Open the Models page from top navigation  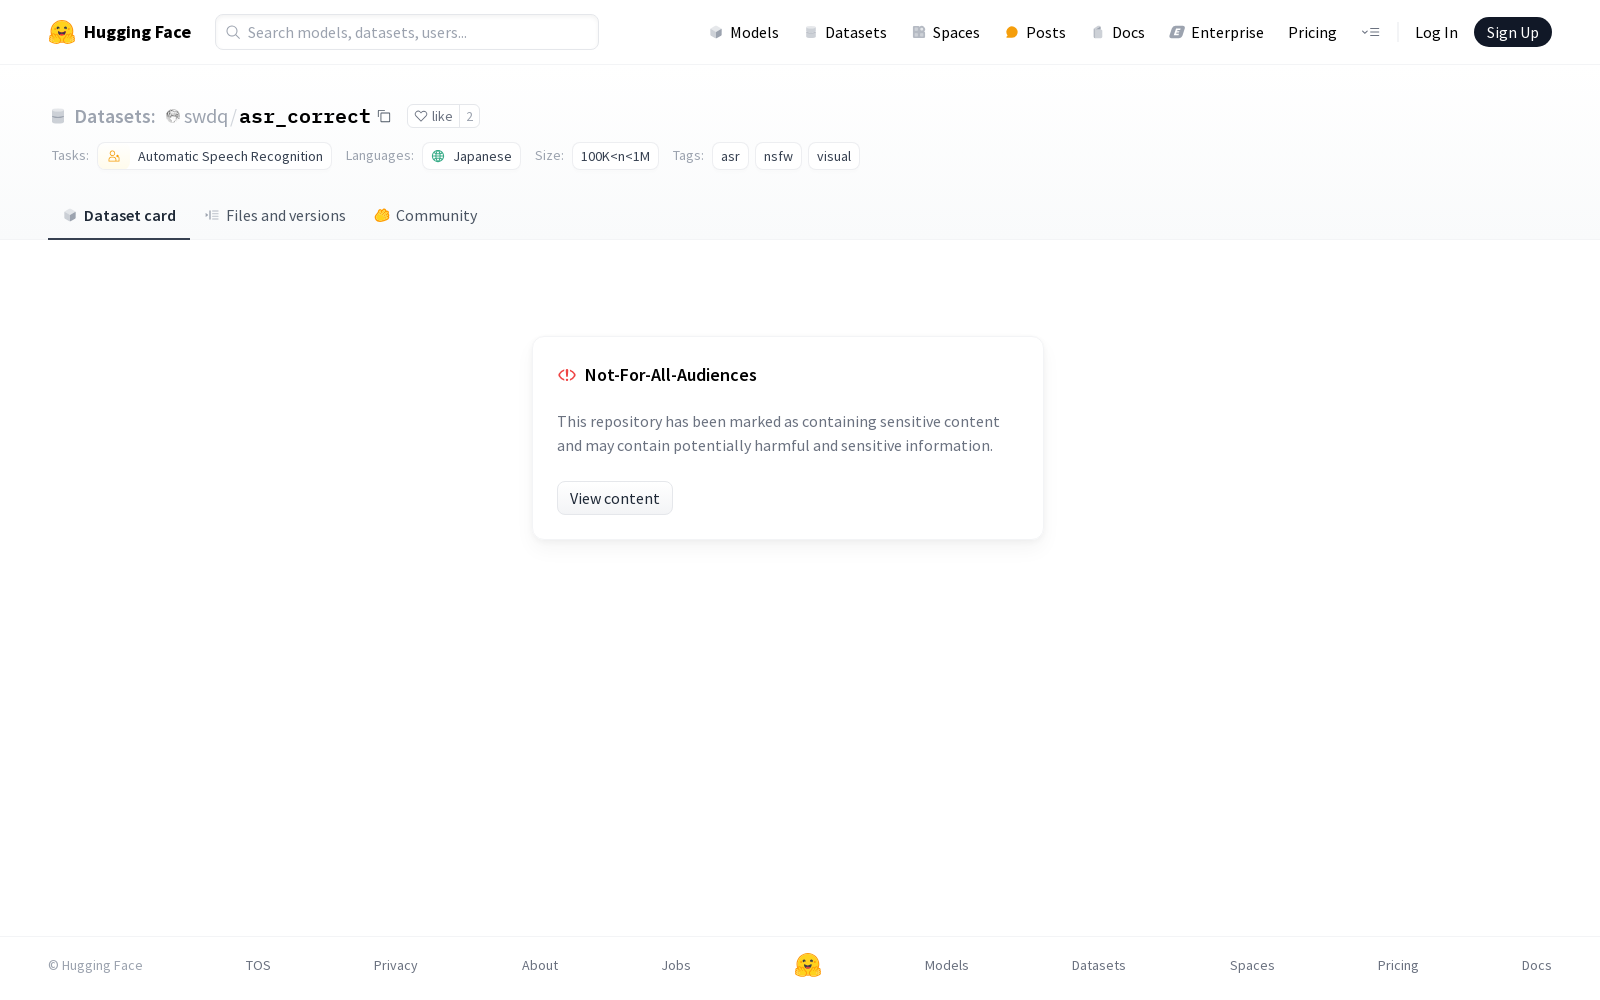tap(744, 32)
